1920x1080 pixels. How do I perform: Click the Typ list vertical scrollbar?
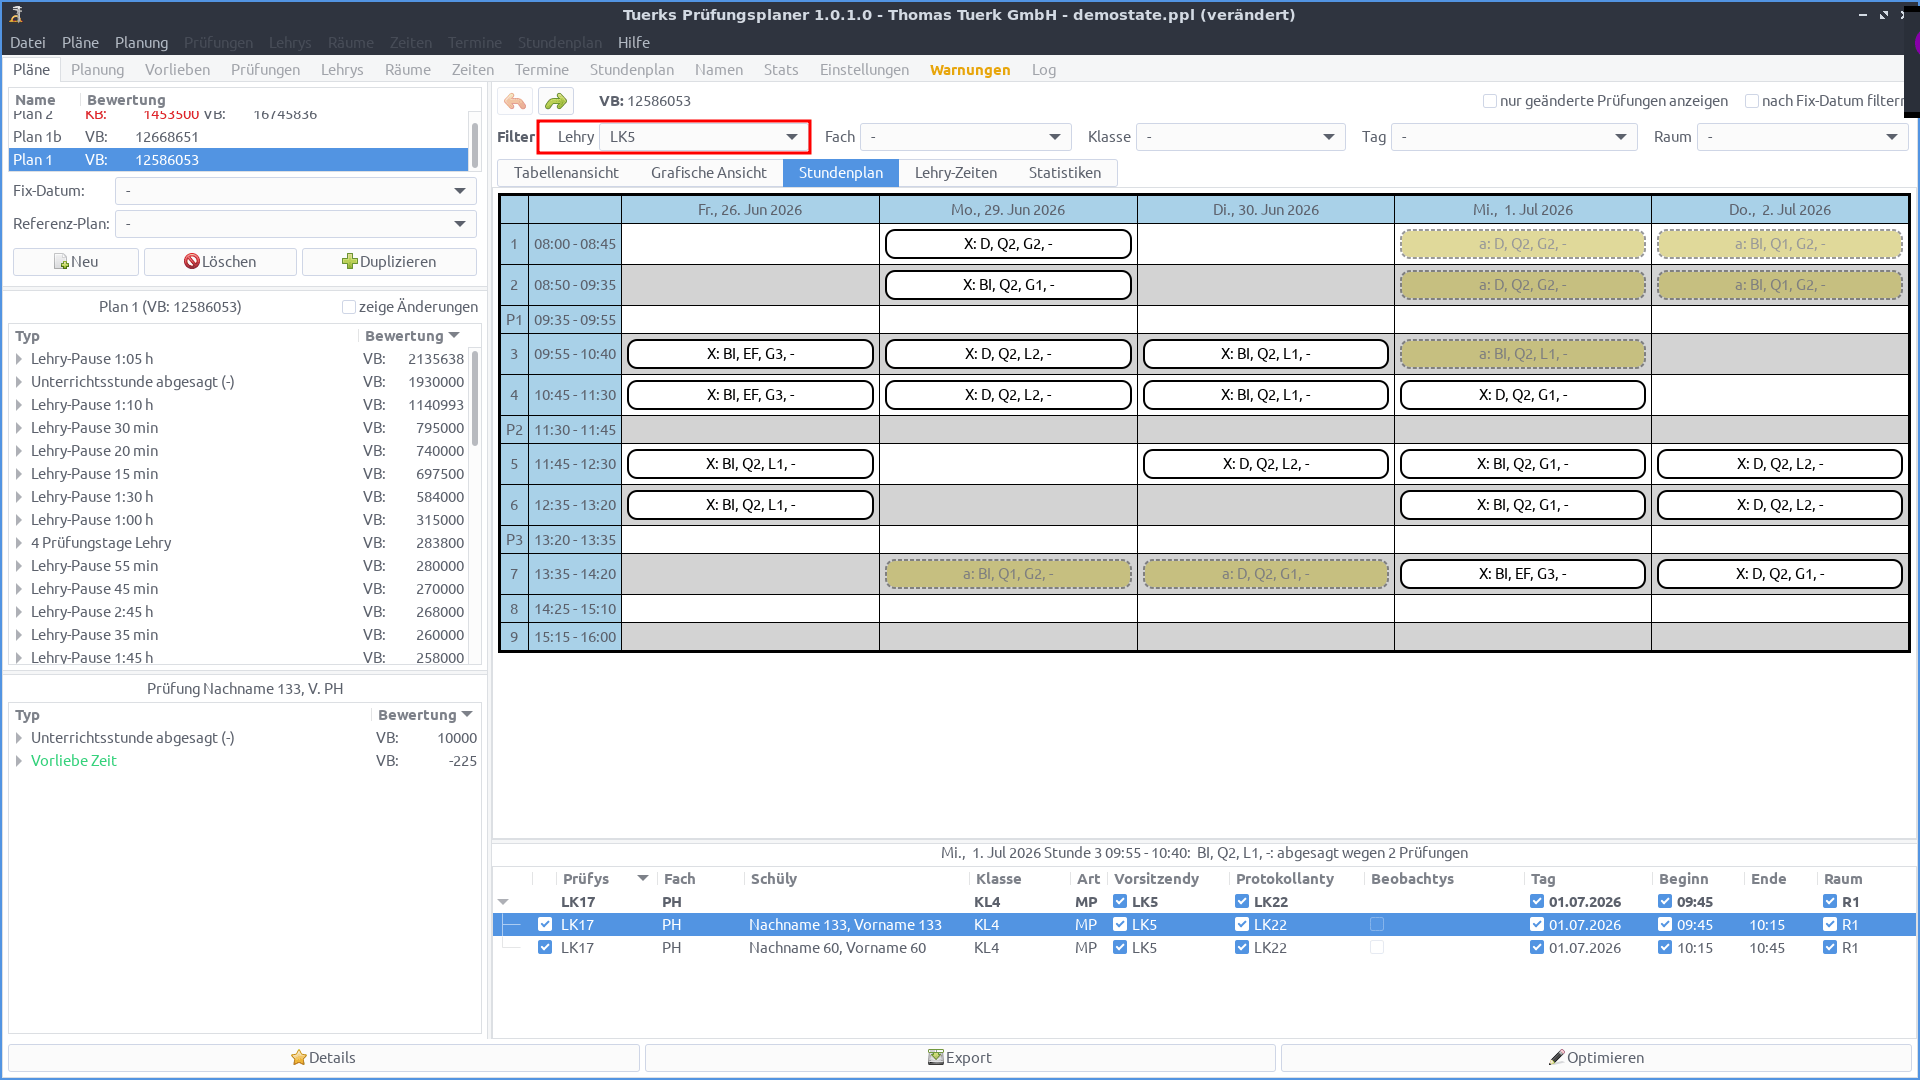coord(474,400)
